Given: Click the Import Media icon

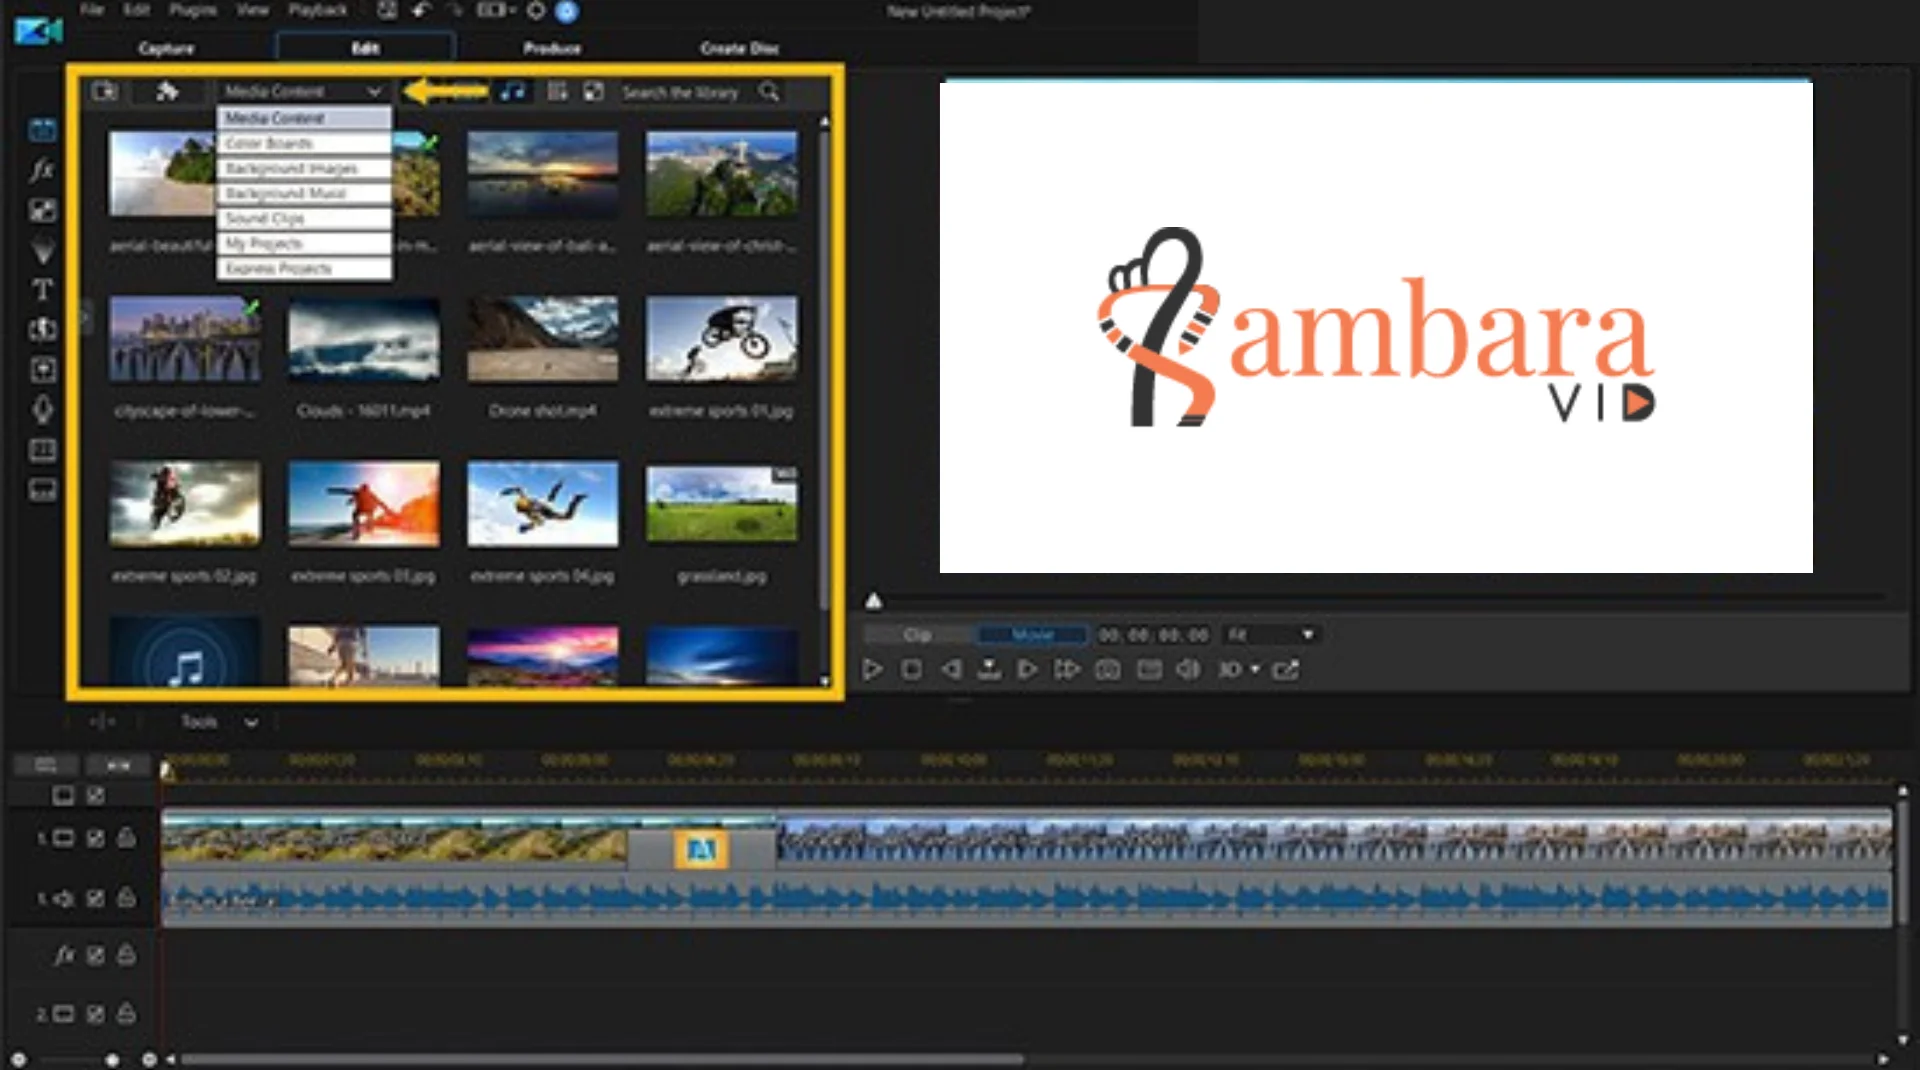Looking at the screenshot, I should 104,92.
